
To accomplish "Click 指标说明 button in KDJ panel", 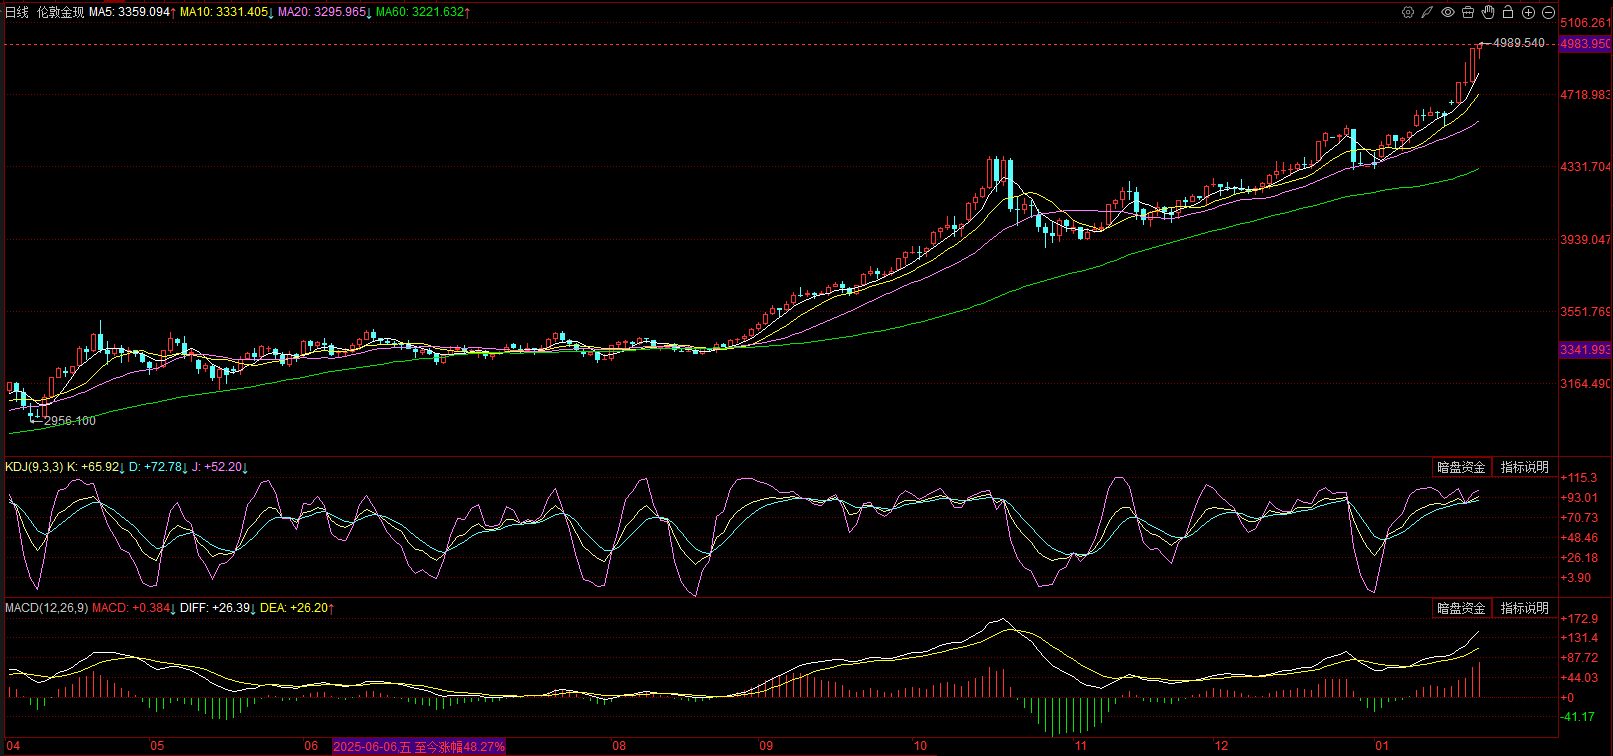I will tap(1524, 467).
